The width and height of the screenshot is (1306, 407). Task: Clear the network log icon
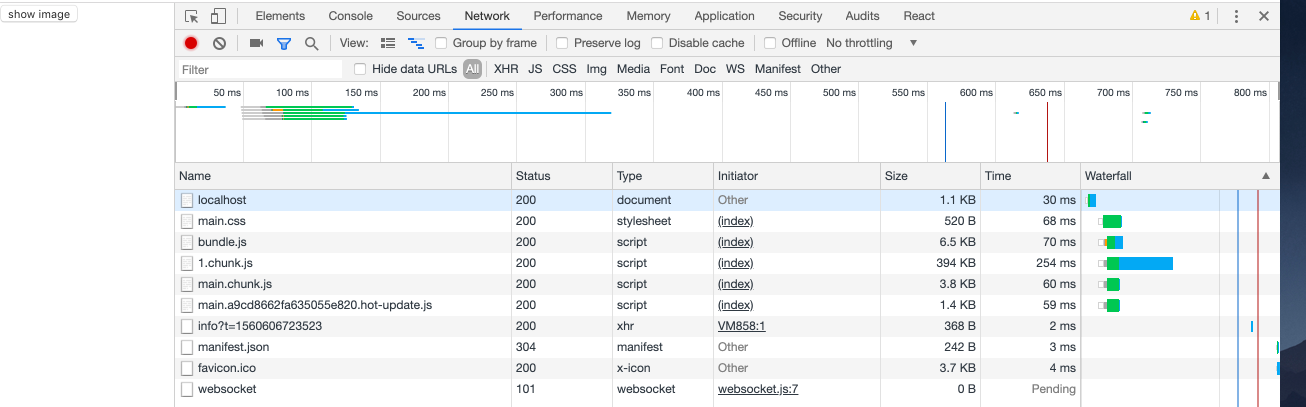tap(219, 43)
